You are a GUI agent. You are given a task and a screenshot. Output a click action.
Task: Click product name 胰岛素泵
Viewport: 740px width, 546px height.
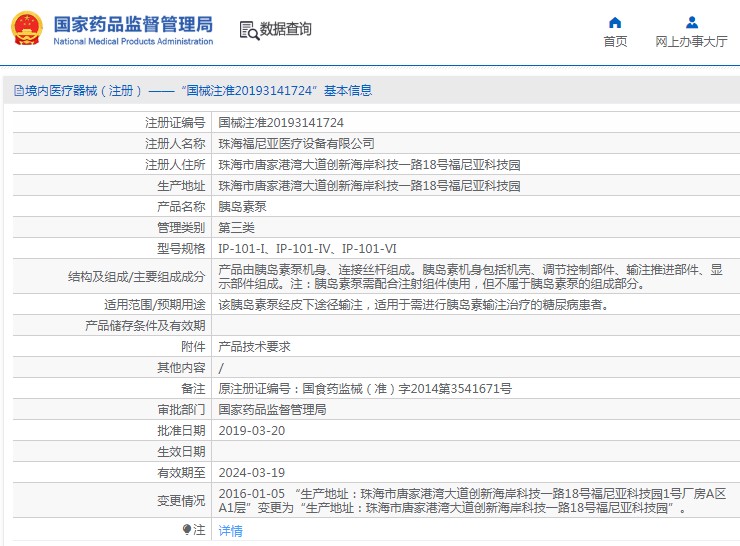pyautogui.click(x=242, y=206)
